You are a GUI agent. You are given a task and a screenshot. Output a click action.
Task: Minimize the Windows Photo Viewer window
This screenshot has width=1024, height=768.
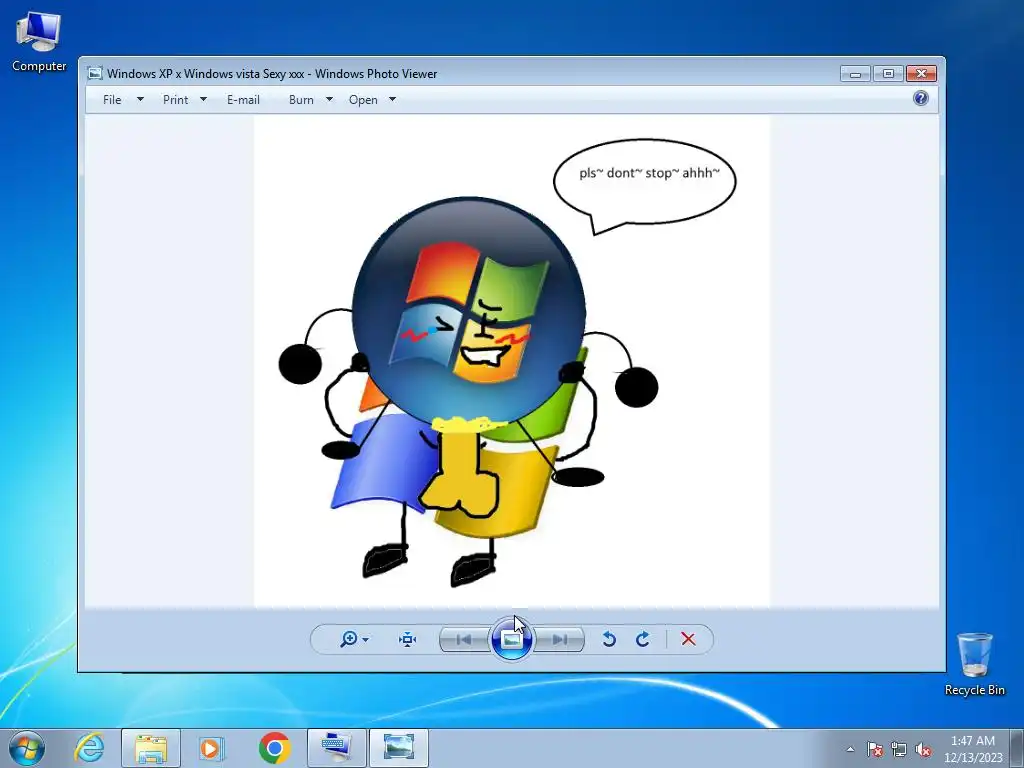tap(856, 74)
